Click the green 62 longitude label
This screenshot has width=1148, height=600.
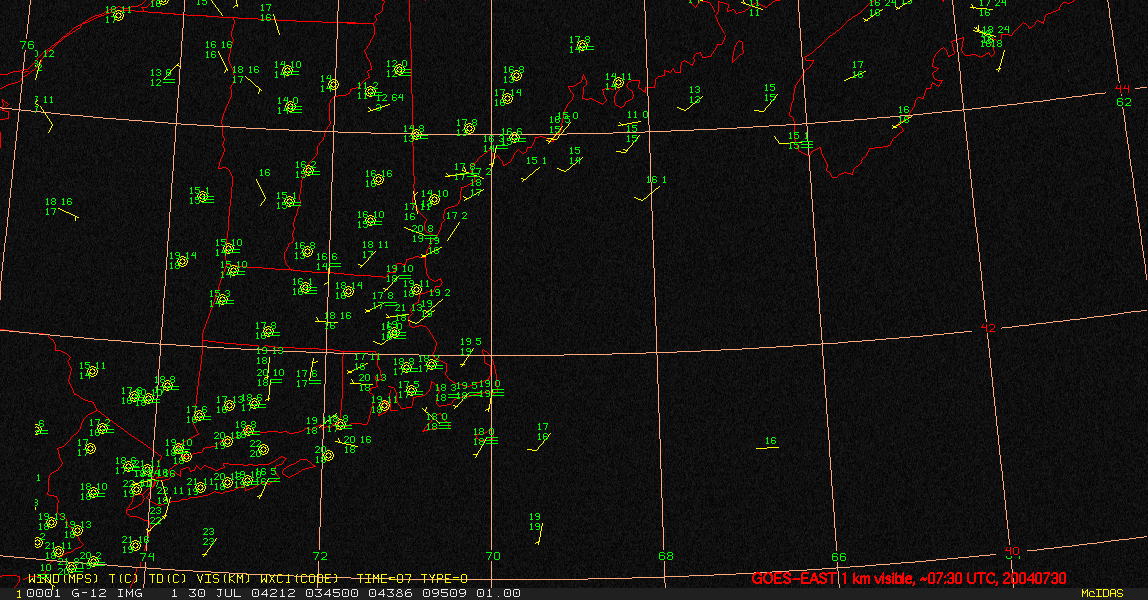[x=1124, y=102]
